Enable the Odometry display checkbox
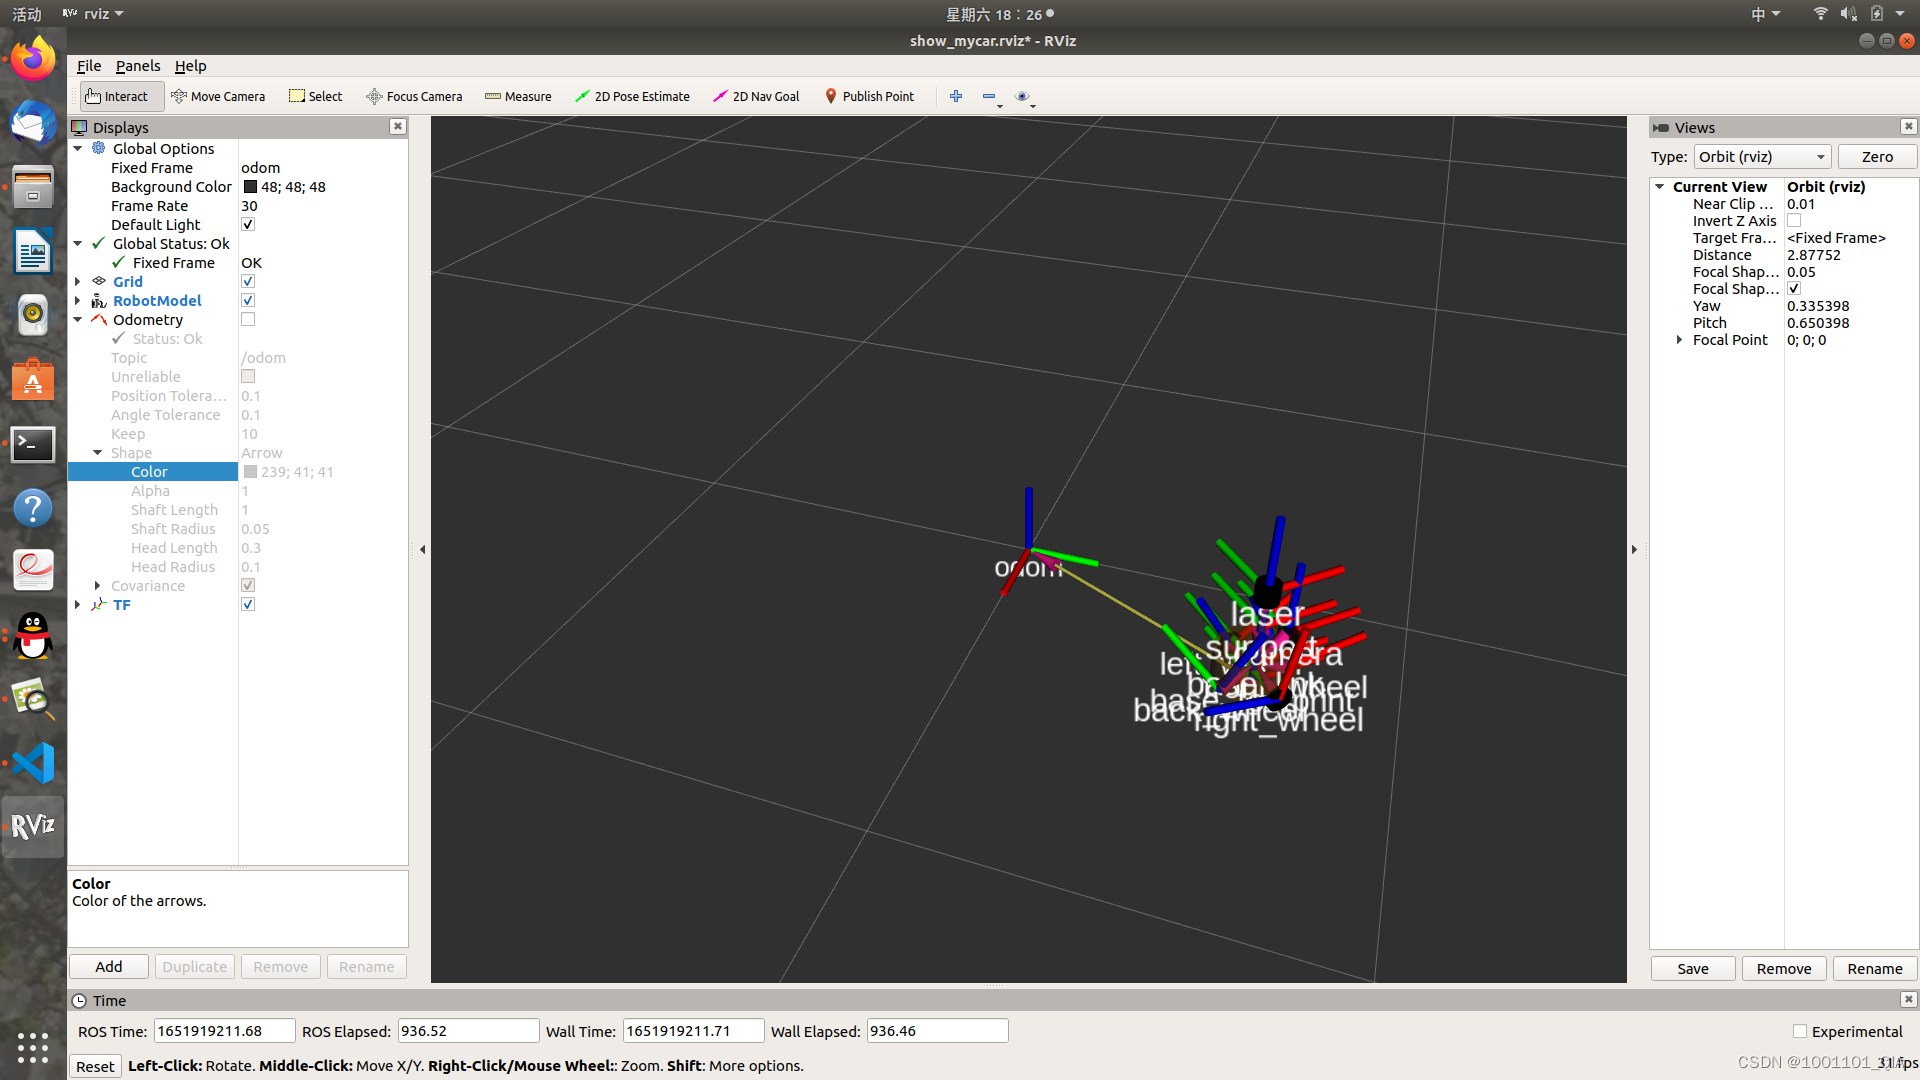 (248, 320)
